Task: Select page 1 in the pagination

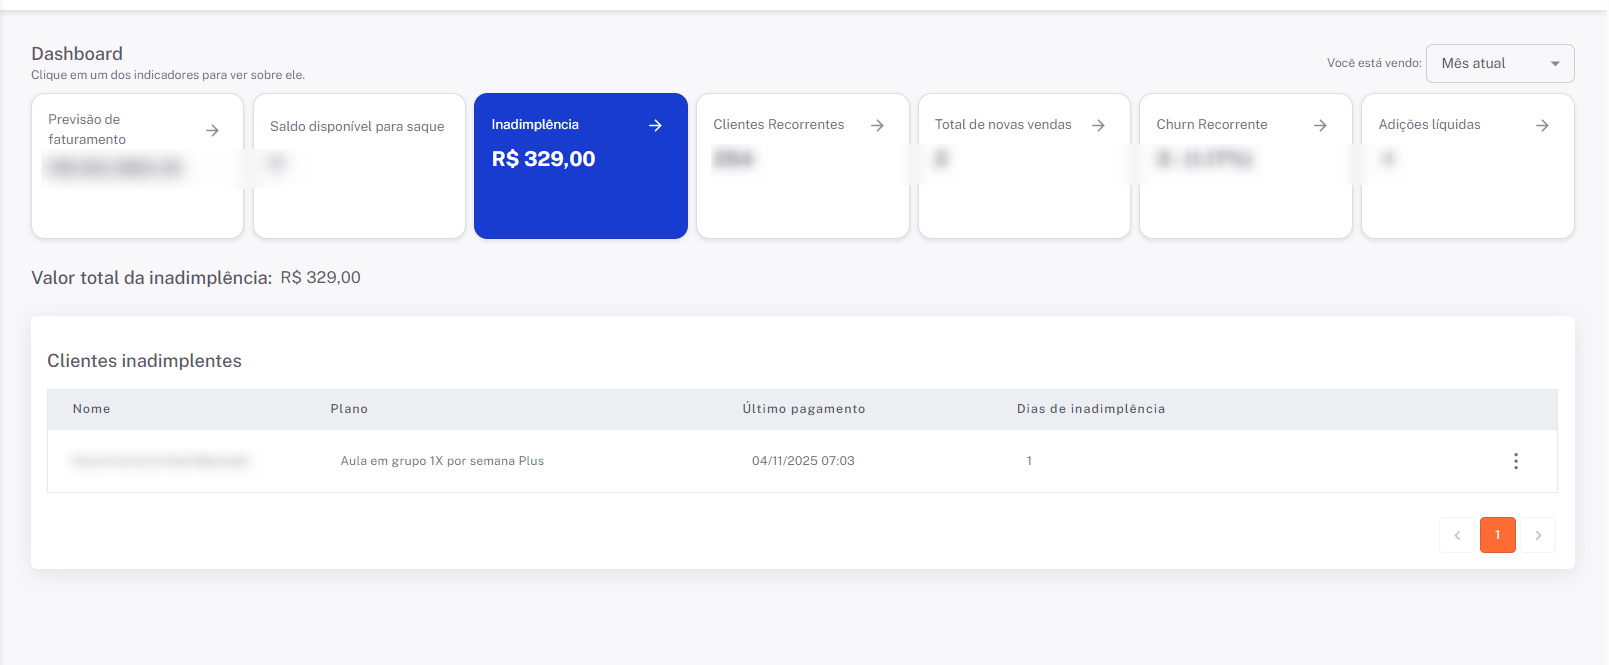Action: click(1497, 535)
